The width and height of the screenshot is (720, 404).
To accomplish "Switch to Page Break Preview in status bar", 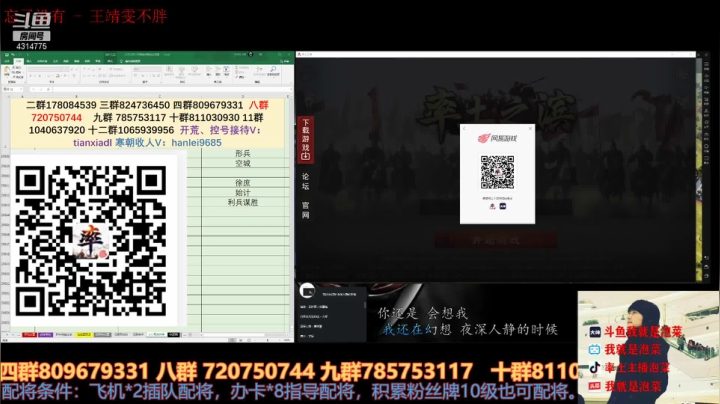I will pos(248,340).
